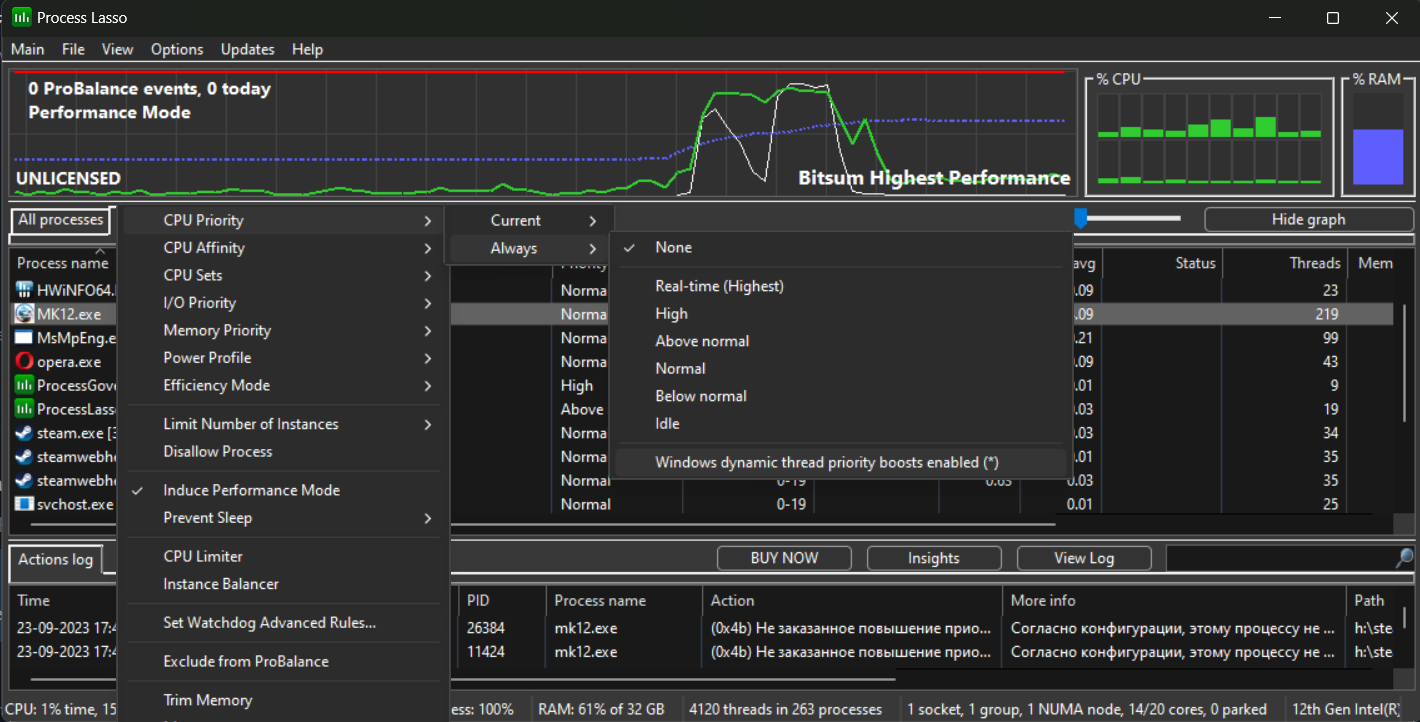Click the ProcessGovernor process icon
This screenshot has width=1420, height=722.
25,385
